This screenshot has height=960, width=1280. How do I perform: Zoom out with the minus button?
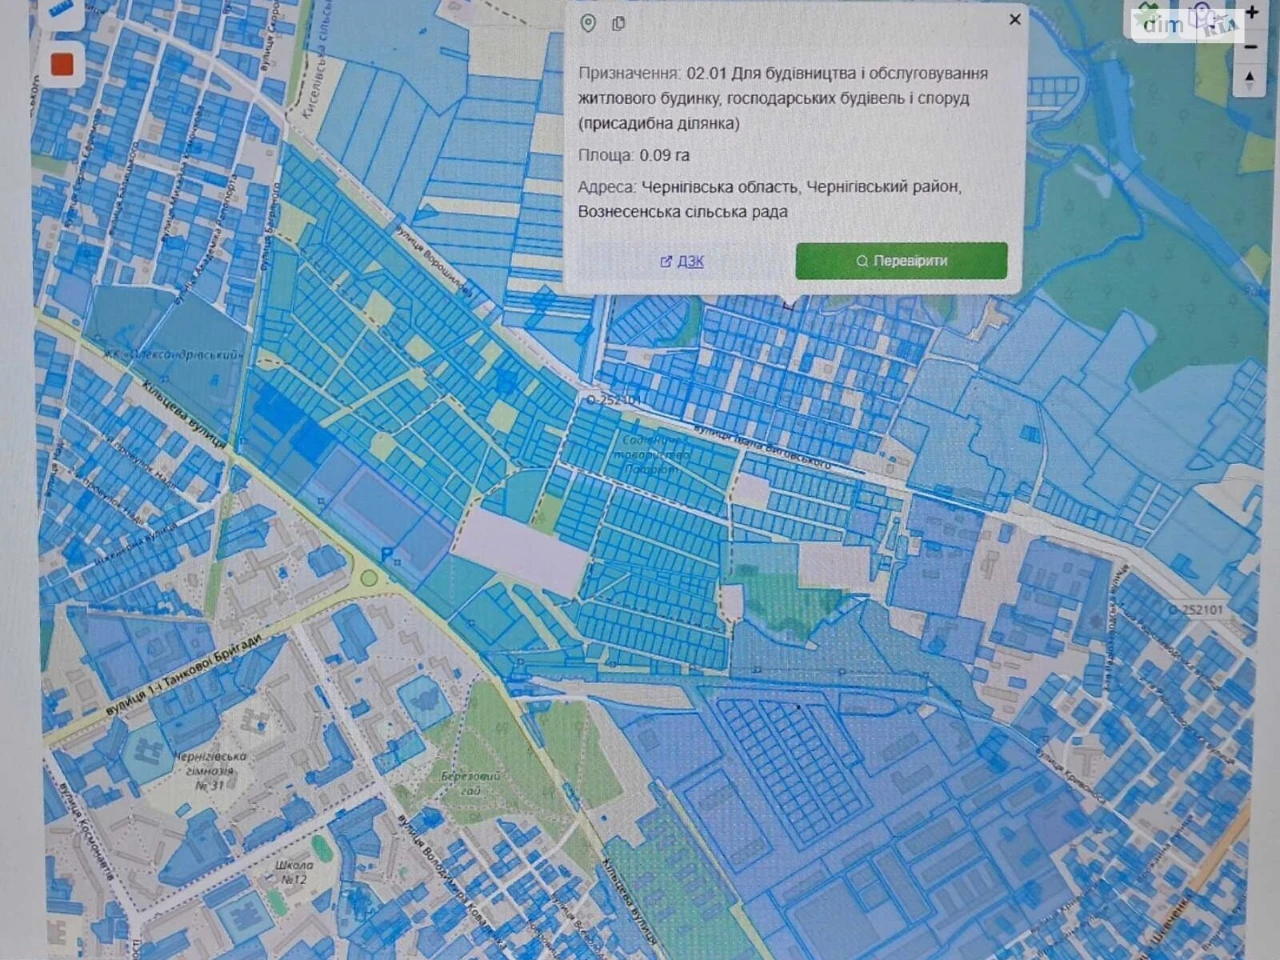(x=1251, y=46)
